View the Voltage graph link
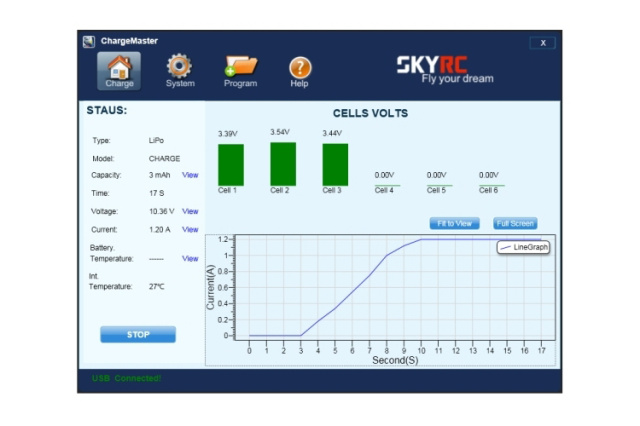The image size is (640, 426). 190,211
